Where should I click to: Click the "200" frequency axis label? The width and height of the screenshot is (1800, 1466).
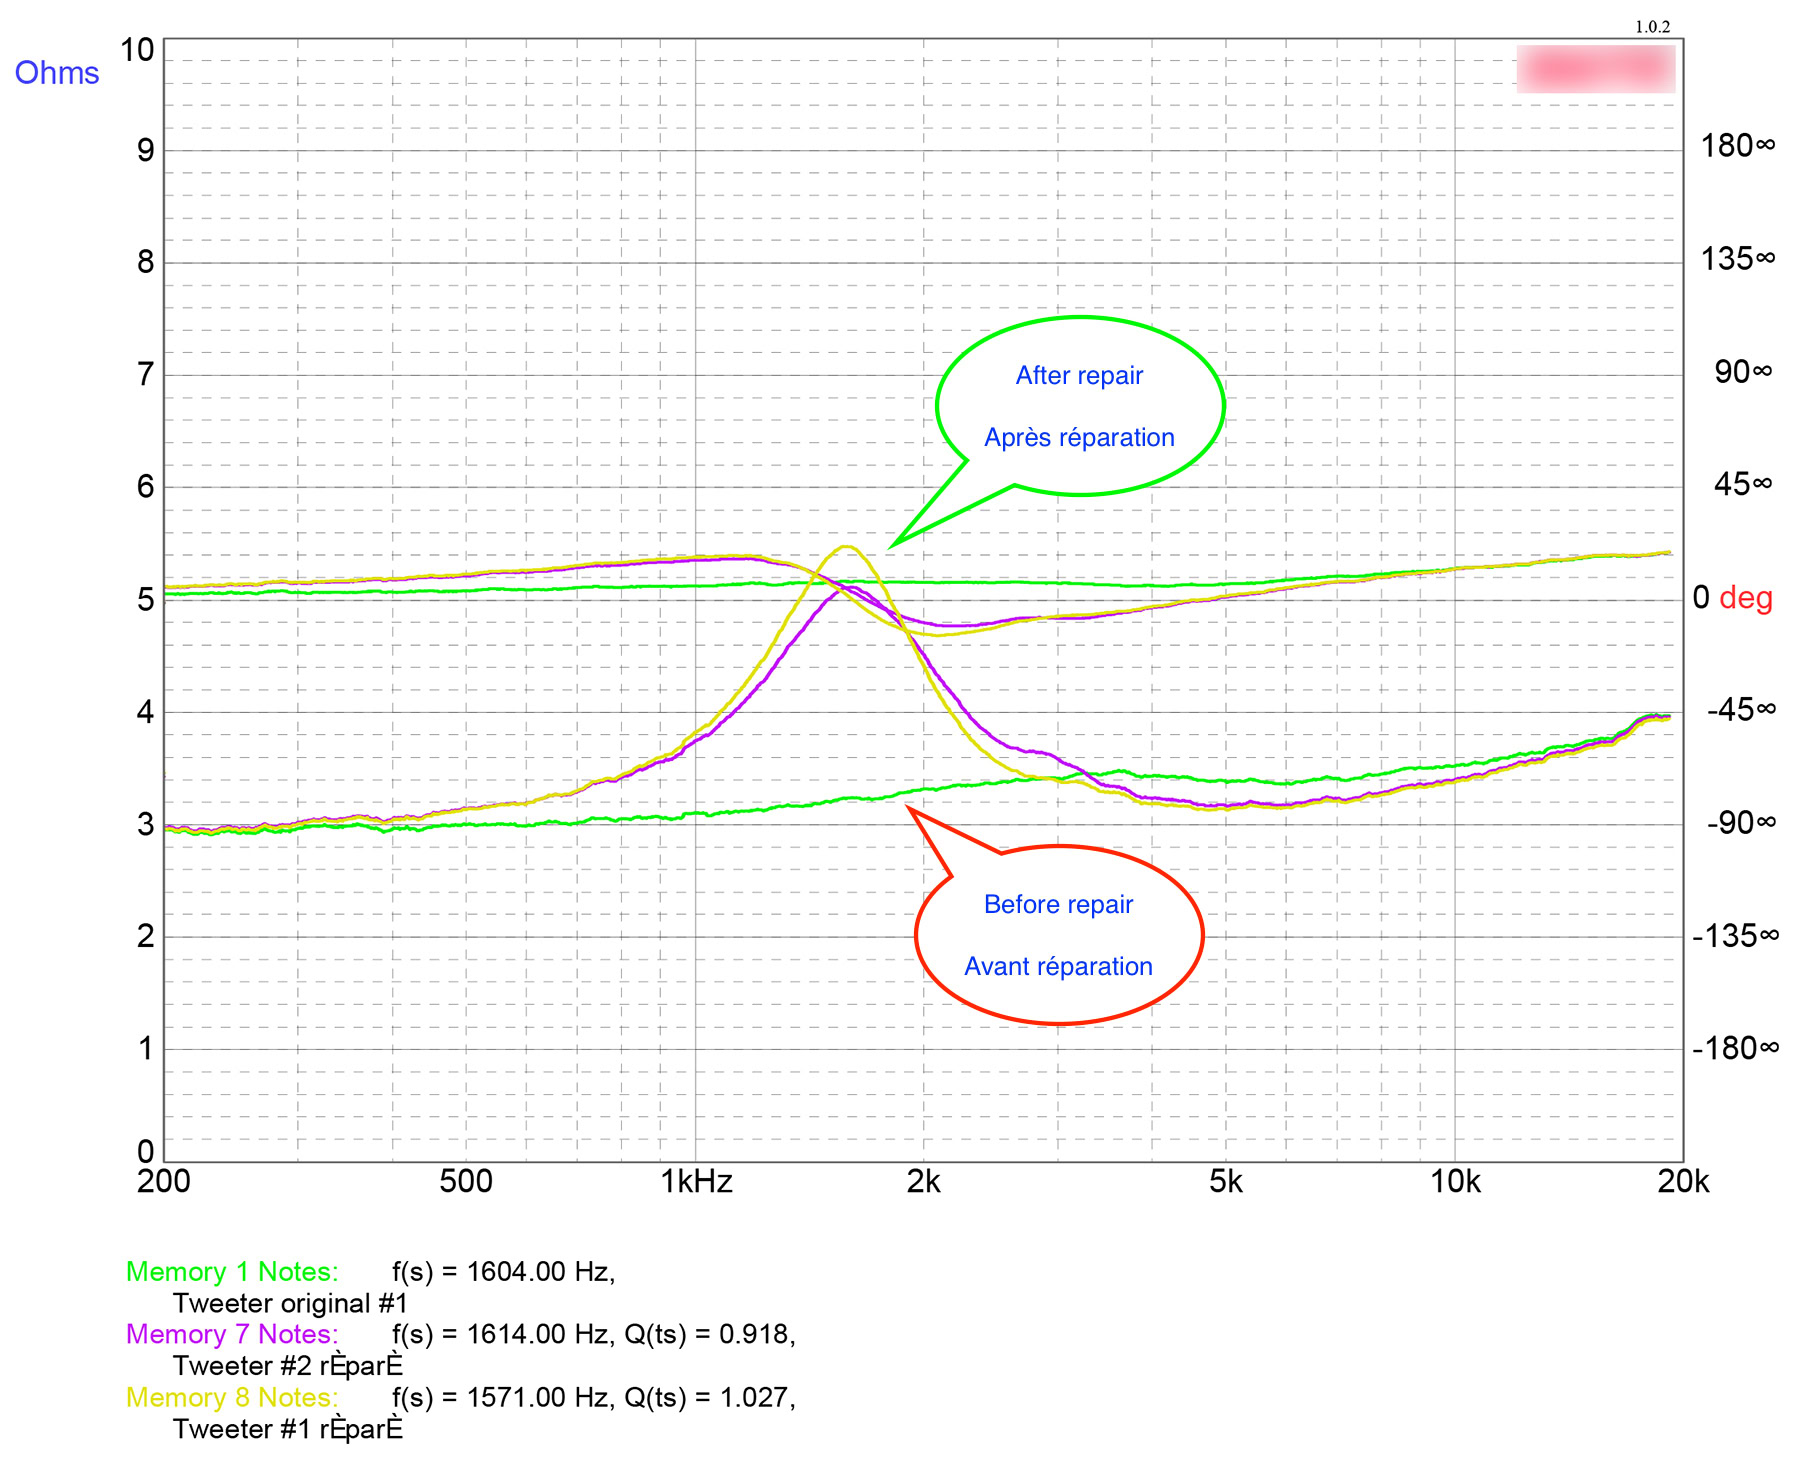tap(164, 1182)
